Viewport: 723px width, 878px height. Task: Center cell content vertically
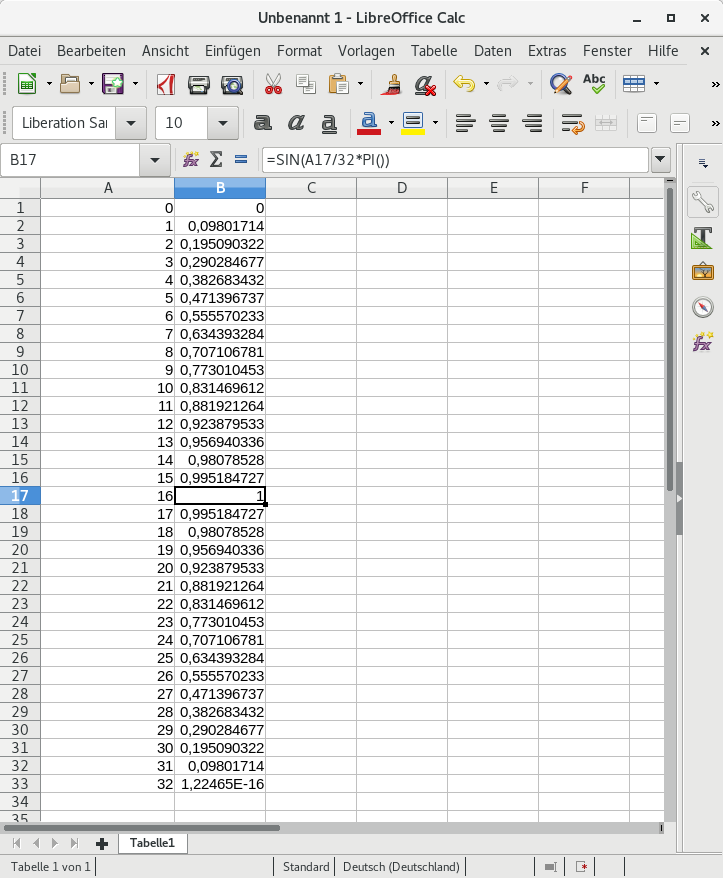pyautogui.click(x=680, y=123)
